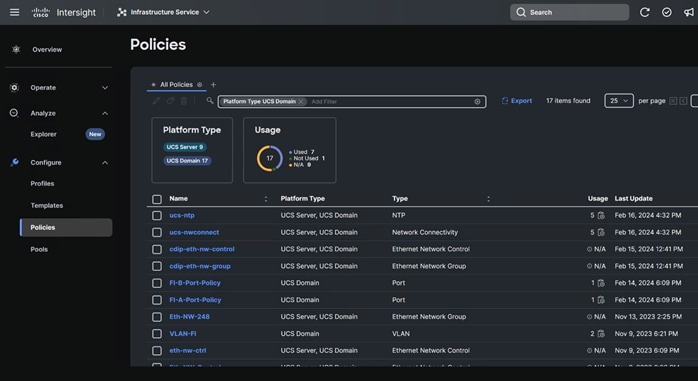Screen dimensions: 698x381
Task: Collapse the Configure section chevron
Action: [105, 163]
